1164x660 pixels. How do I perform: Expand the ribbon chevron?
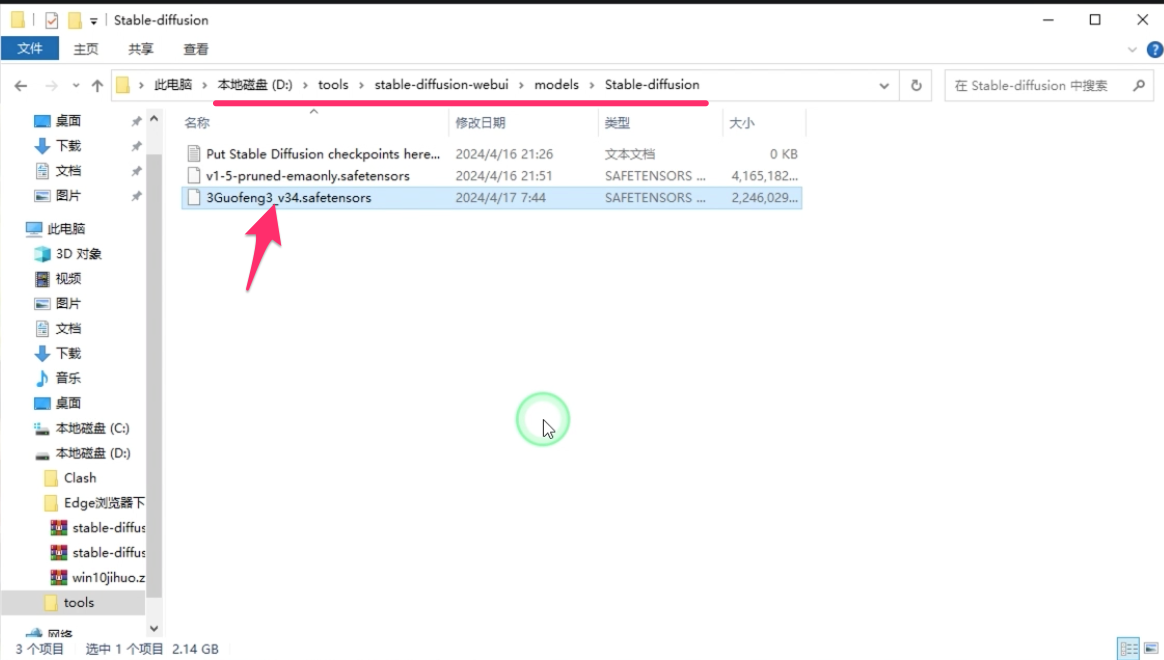pos(1132,50)
